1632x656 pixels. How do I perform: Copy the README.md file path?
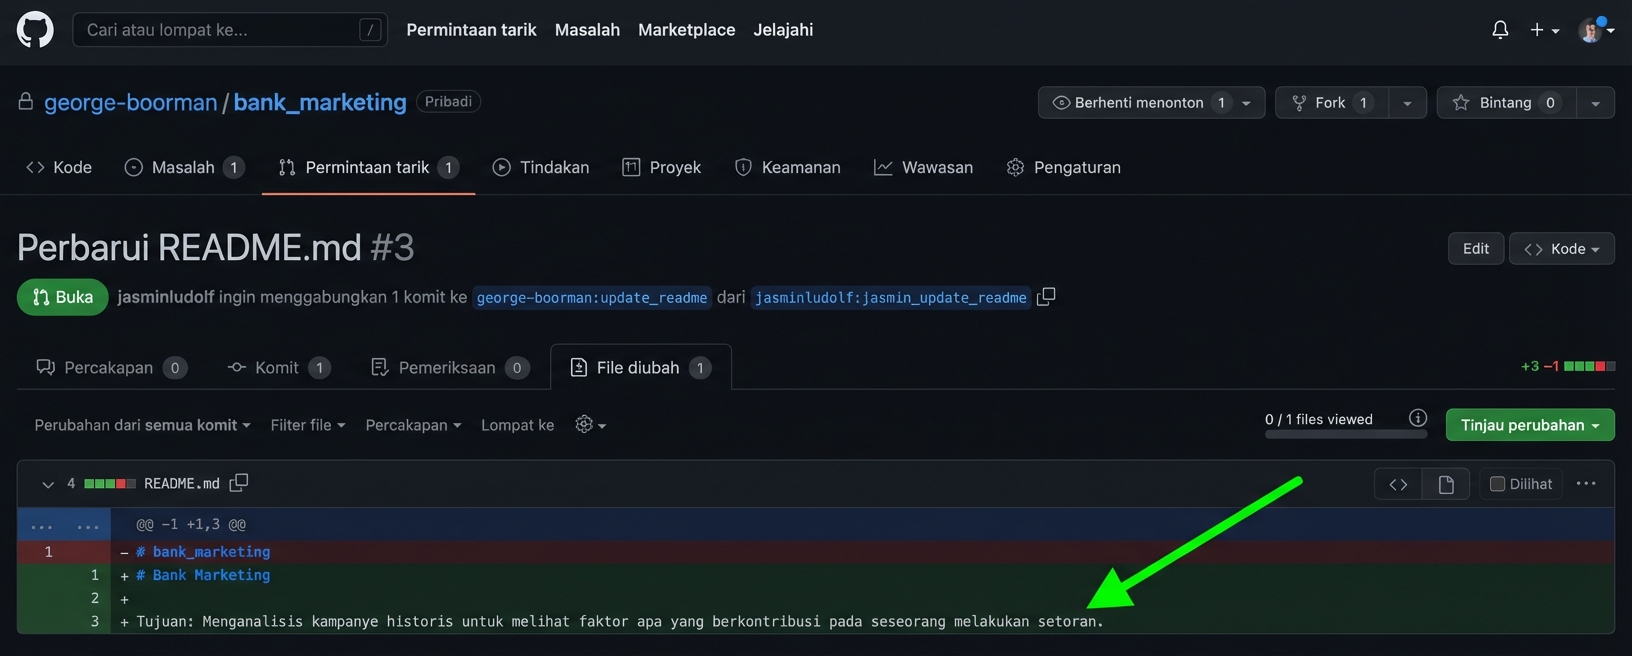point(239,483)
